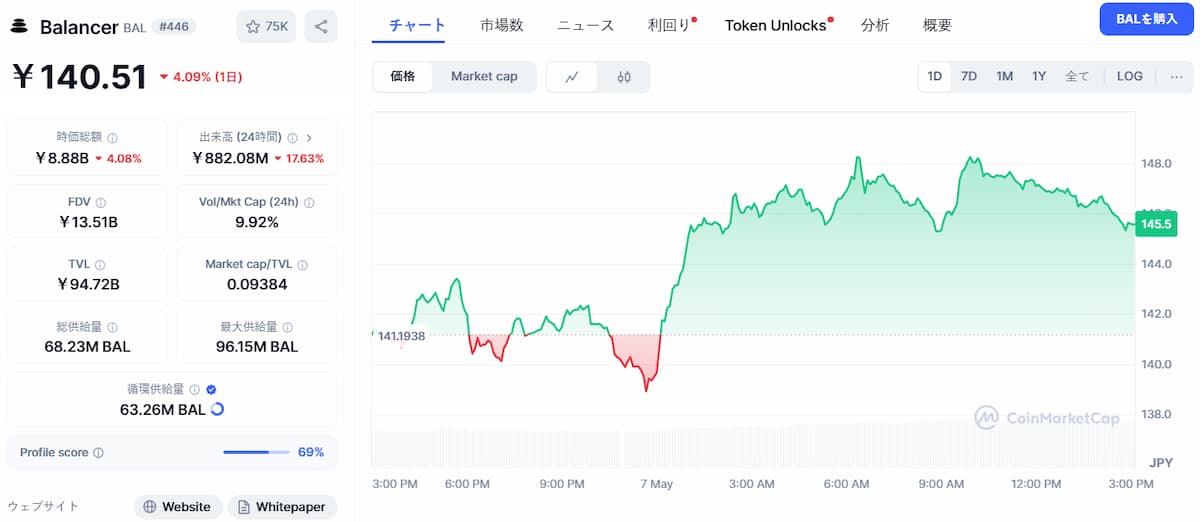Screen dimensions: 1200x522
Task: Switch to line chart view icon
Action: (573, 76)
